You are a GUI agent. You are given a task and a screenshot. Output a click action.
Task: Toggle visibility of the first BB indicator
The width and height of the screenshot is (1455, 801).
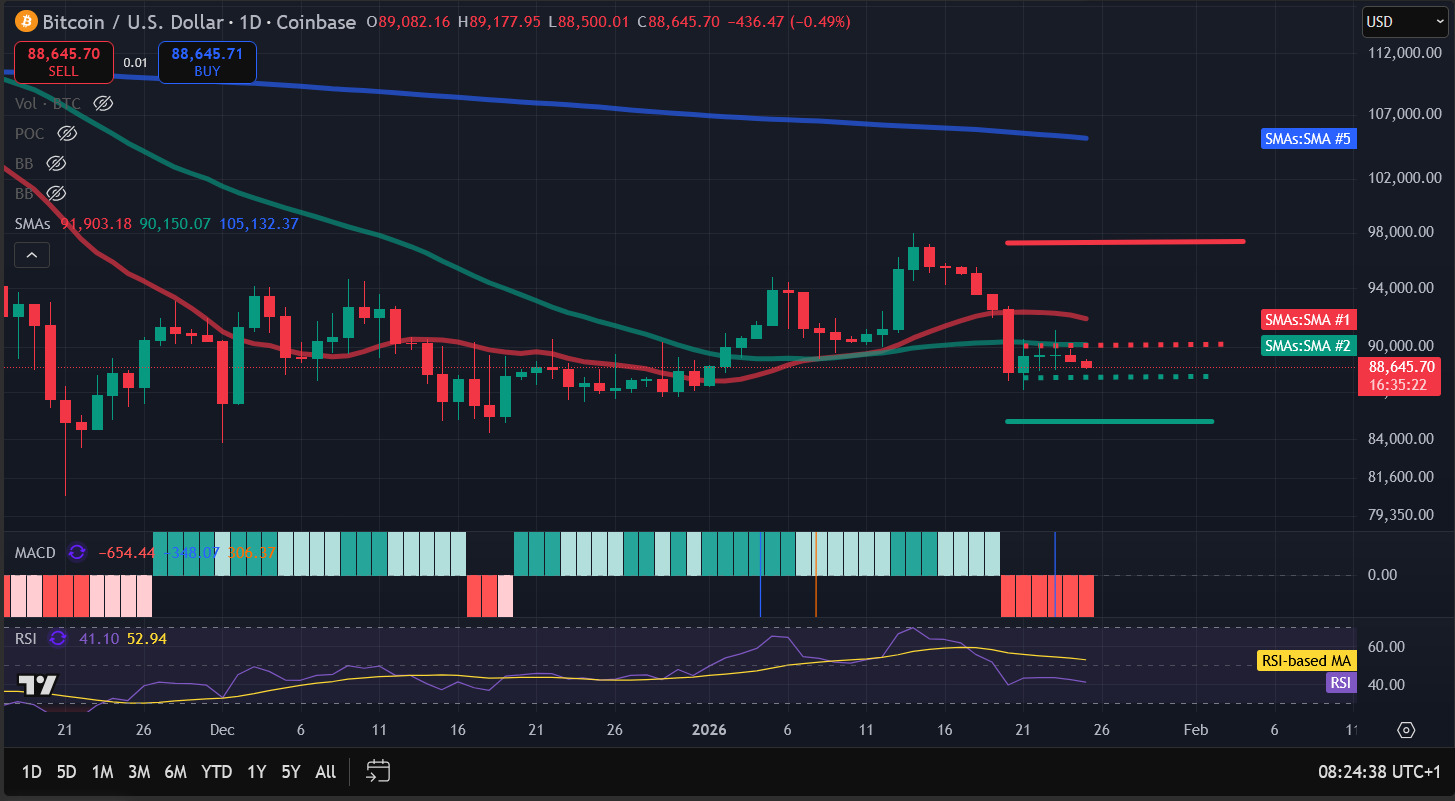coord(57,163)
